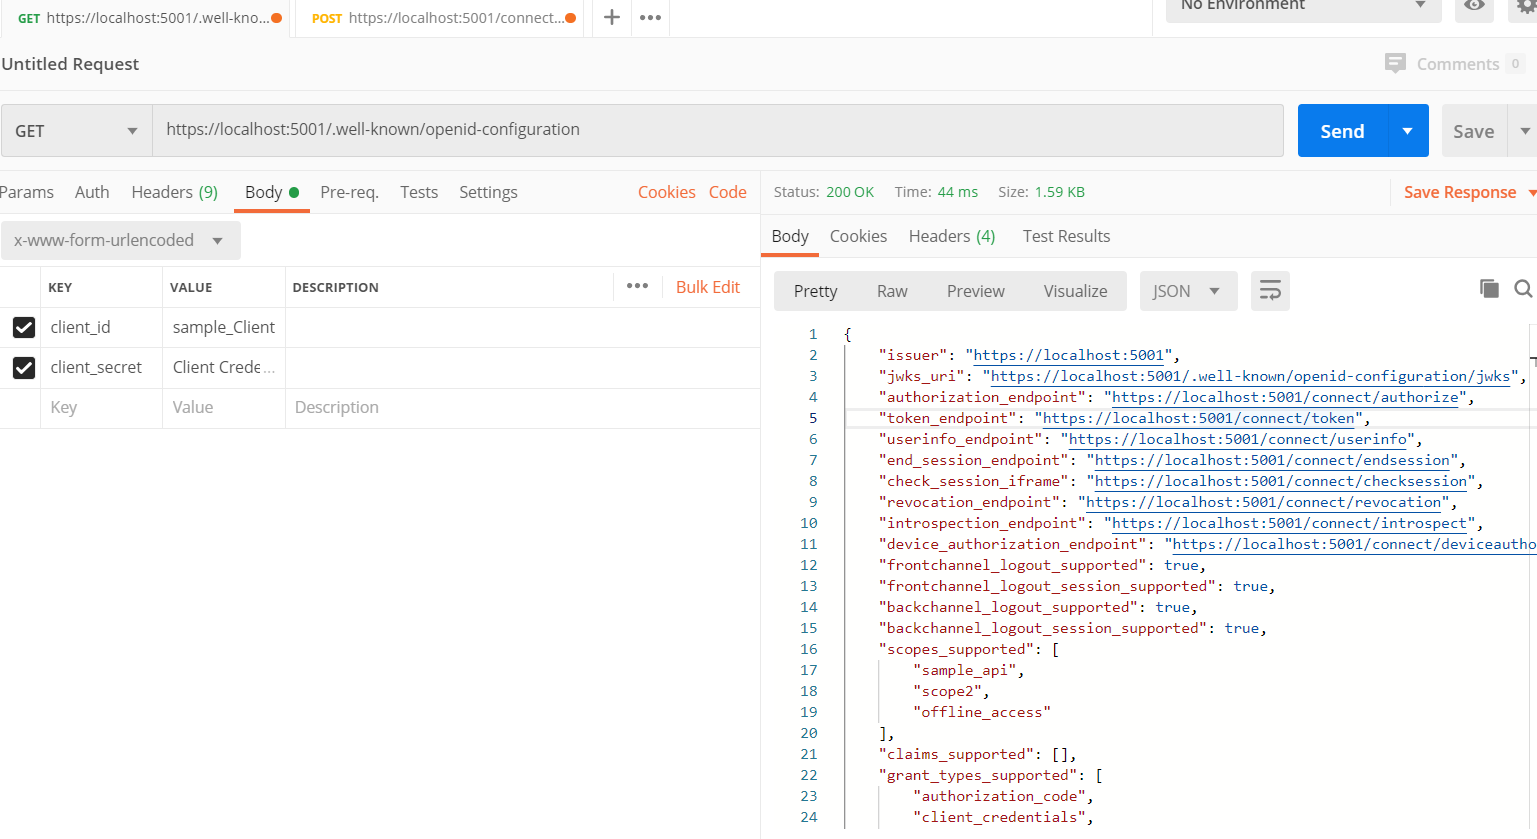The image size is (1537, 839).
Task: Click line number 16 in response gutter
Action: pos(808,649)
